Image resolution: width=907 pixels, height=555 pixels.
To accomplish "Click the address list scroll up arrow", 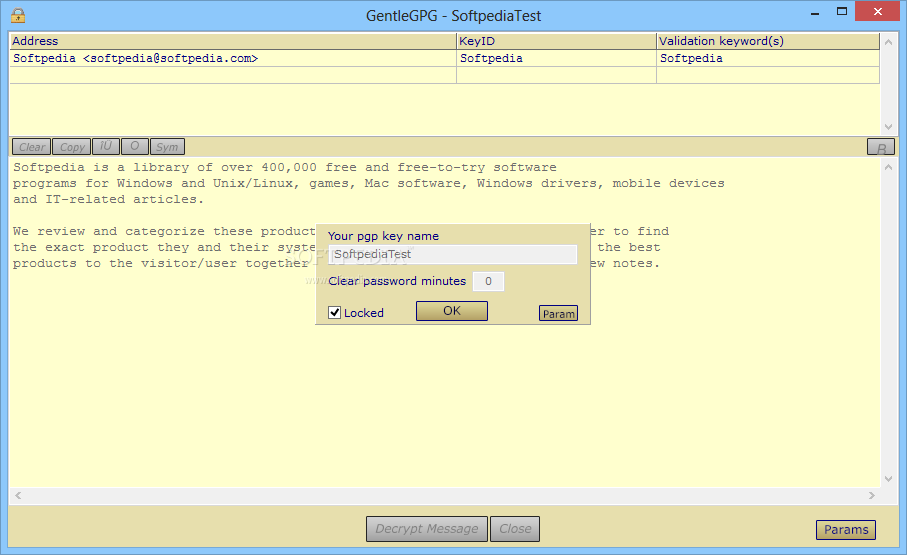I will [888, 42].
